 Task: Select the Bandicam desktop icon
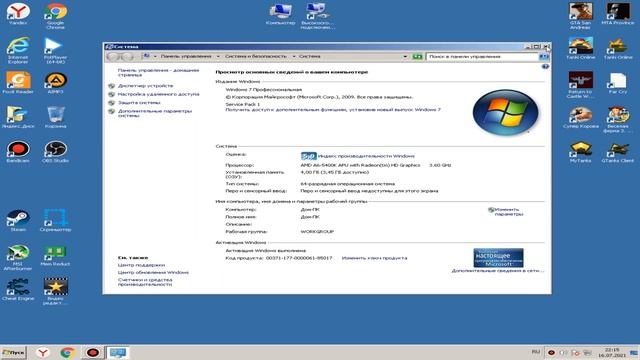click(18, 151)
